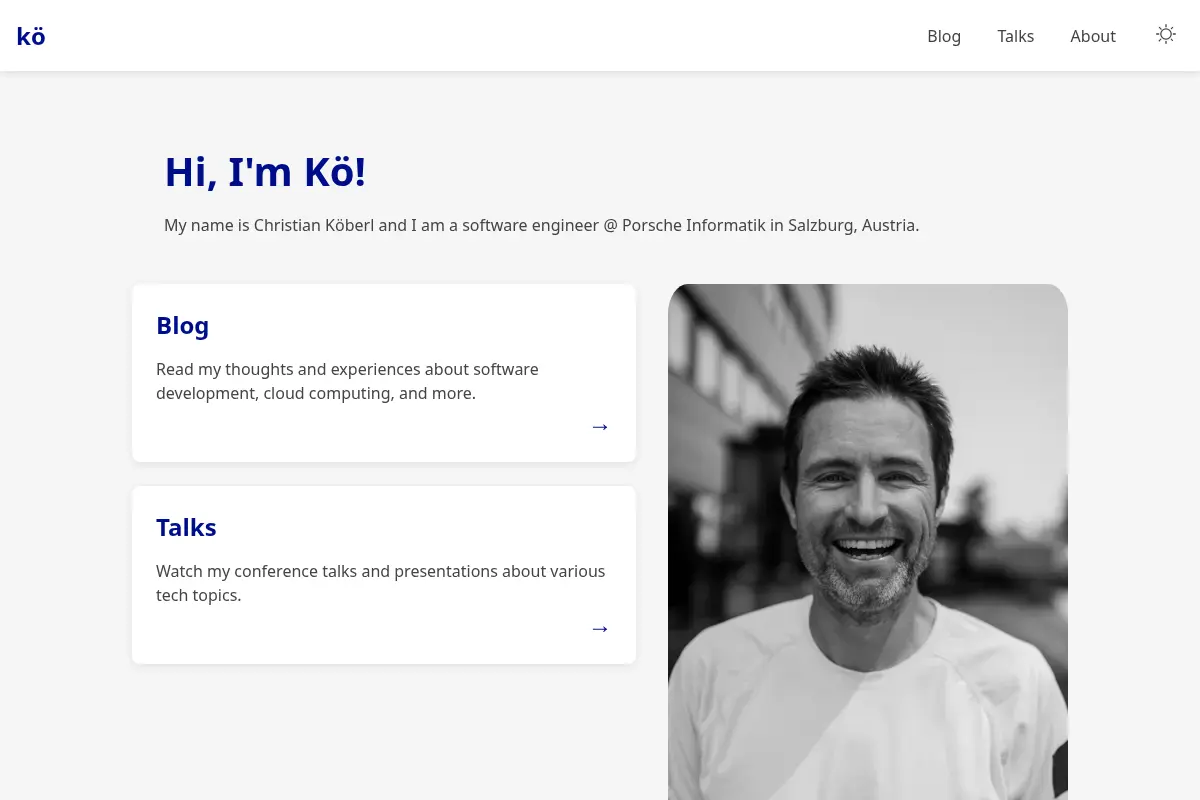
Task: Click the Blog card description text
Action: coord(347,381)
